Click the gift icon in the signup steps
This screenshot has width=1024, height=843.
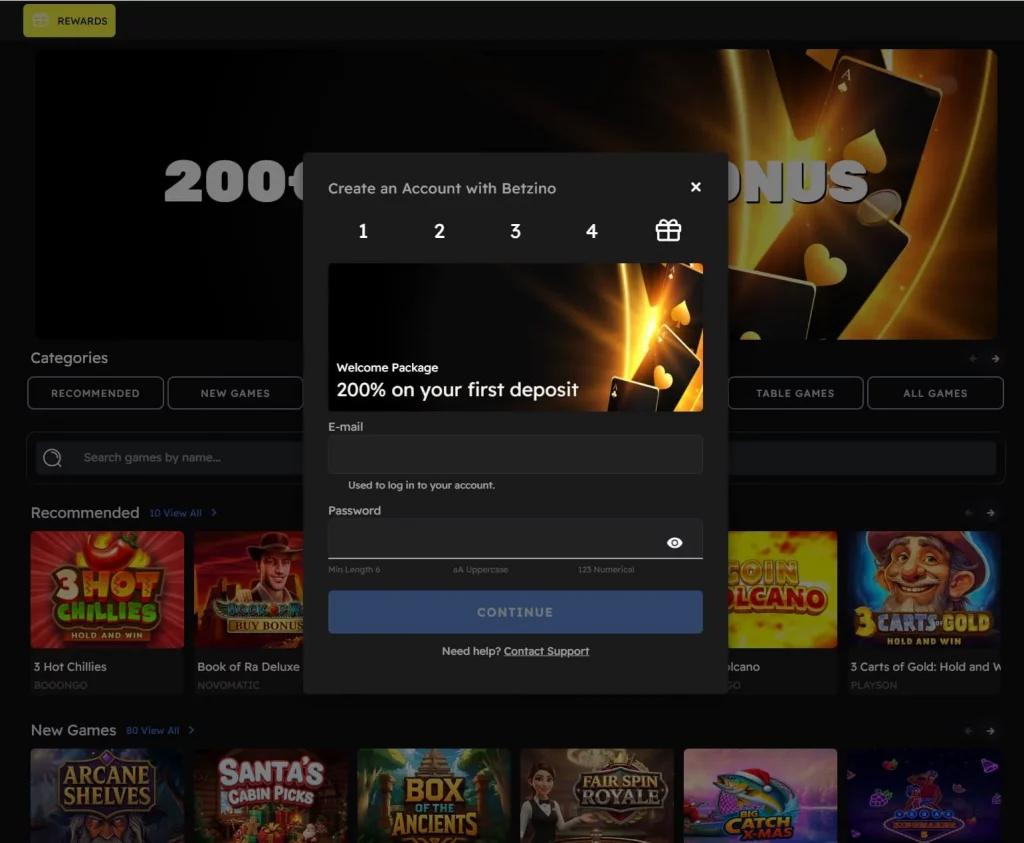[667, 230]
